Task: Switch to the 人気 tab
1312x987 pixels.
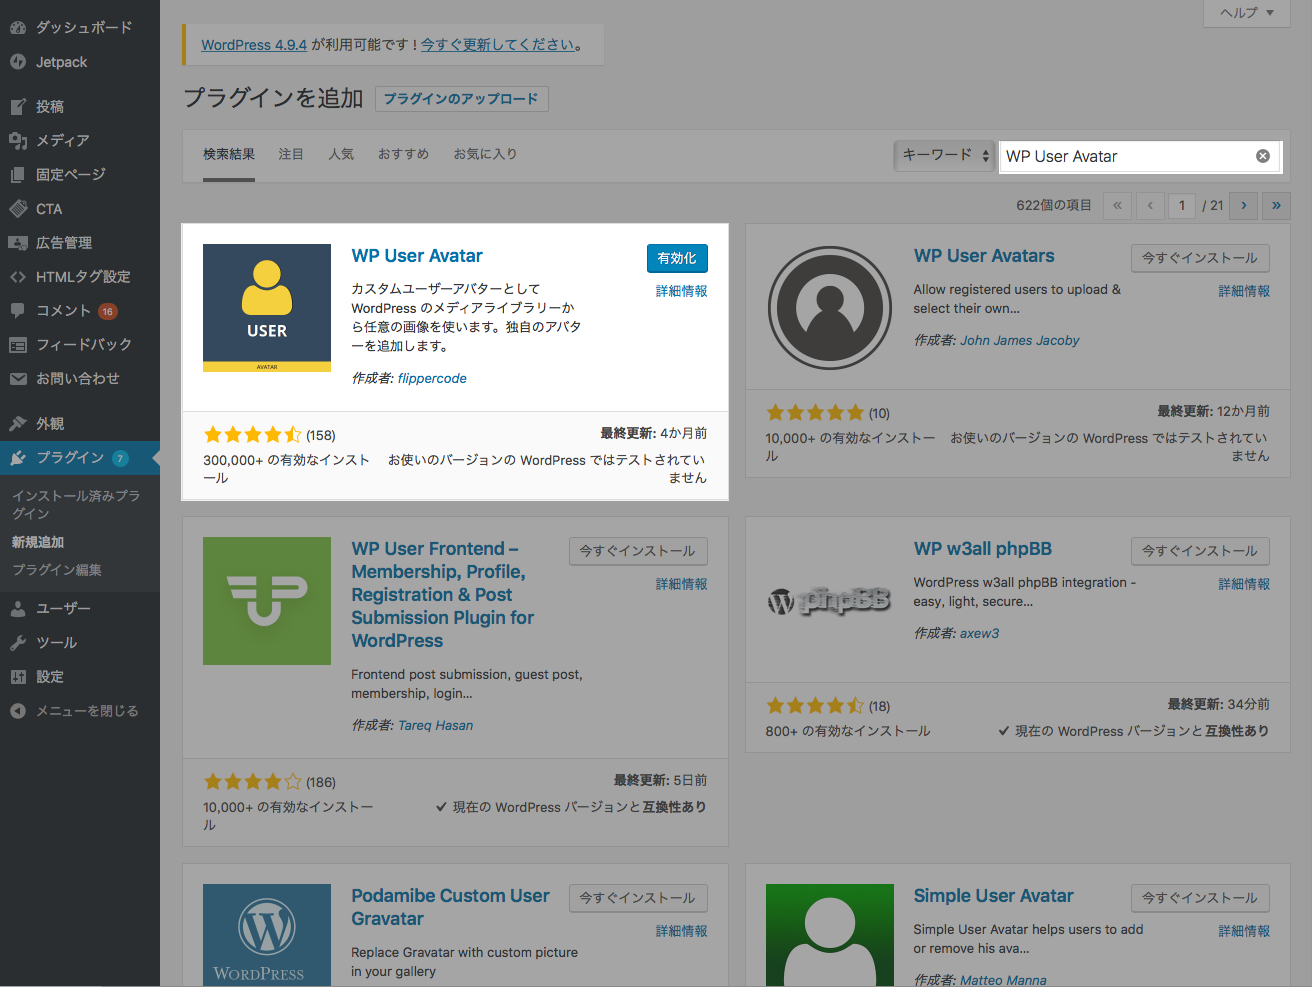Action: [x=341, y=154]
